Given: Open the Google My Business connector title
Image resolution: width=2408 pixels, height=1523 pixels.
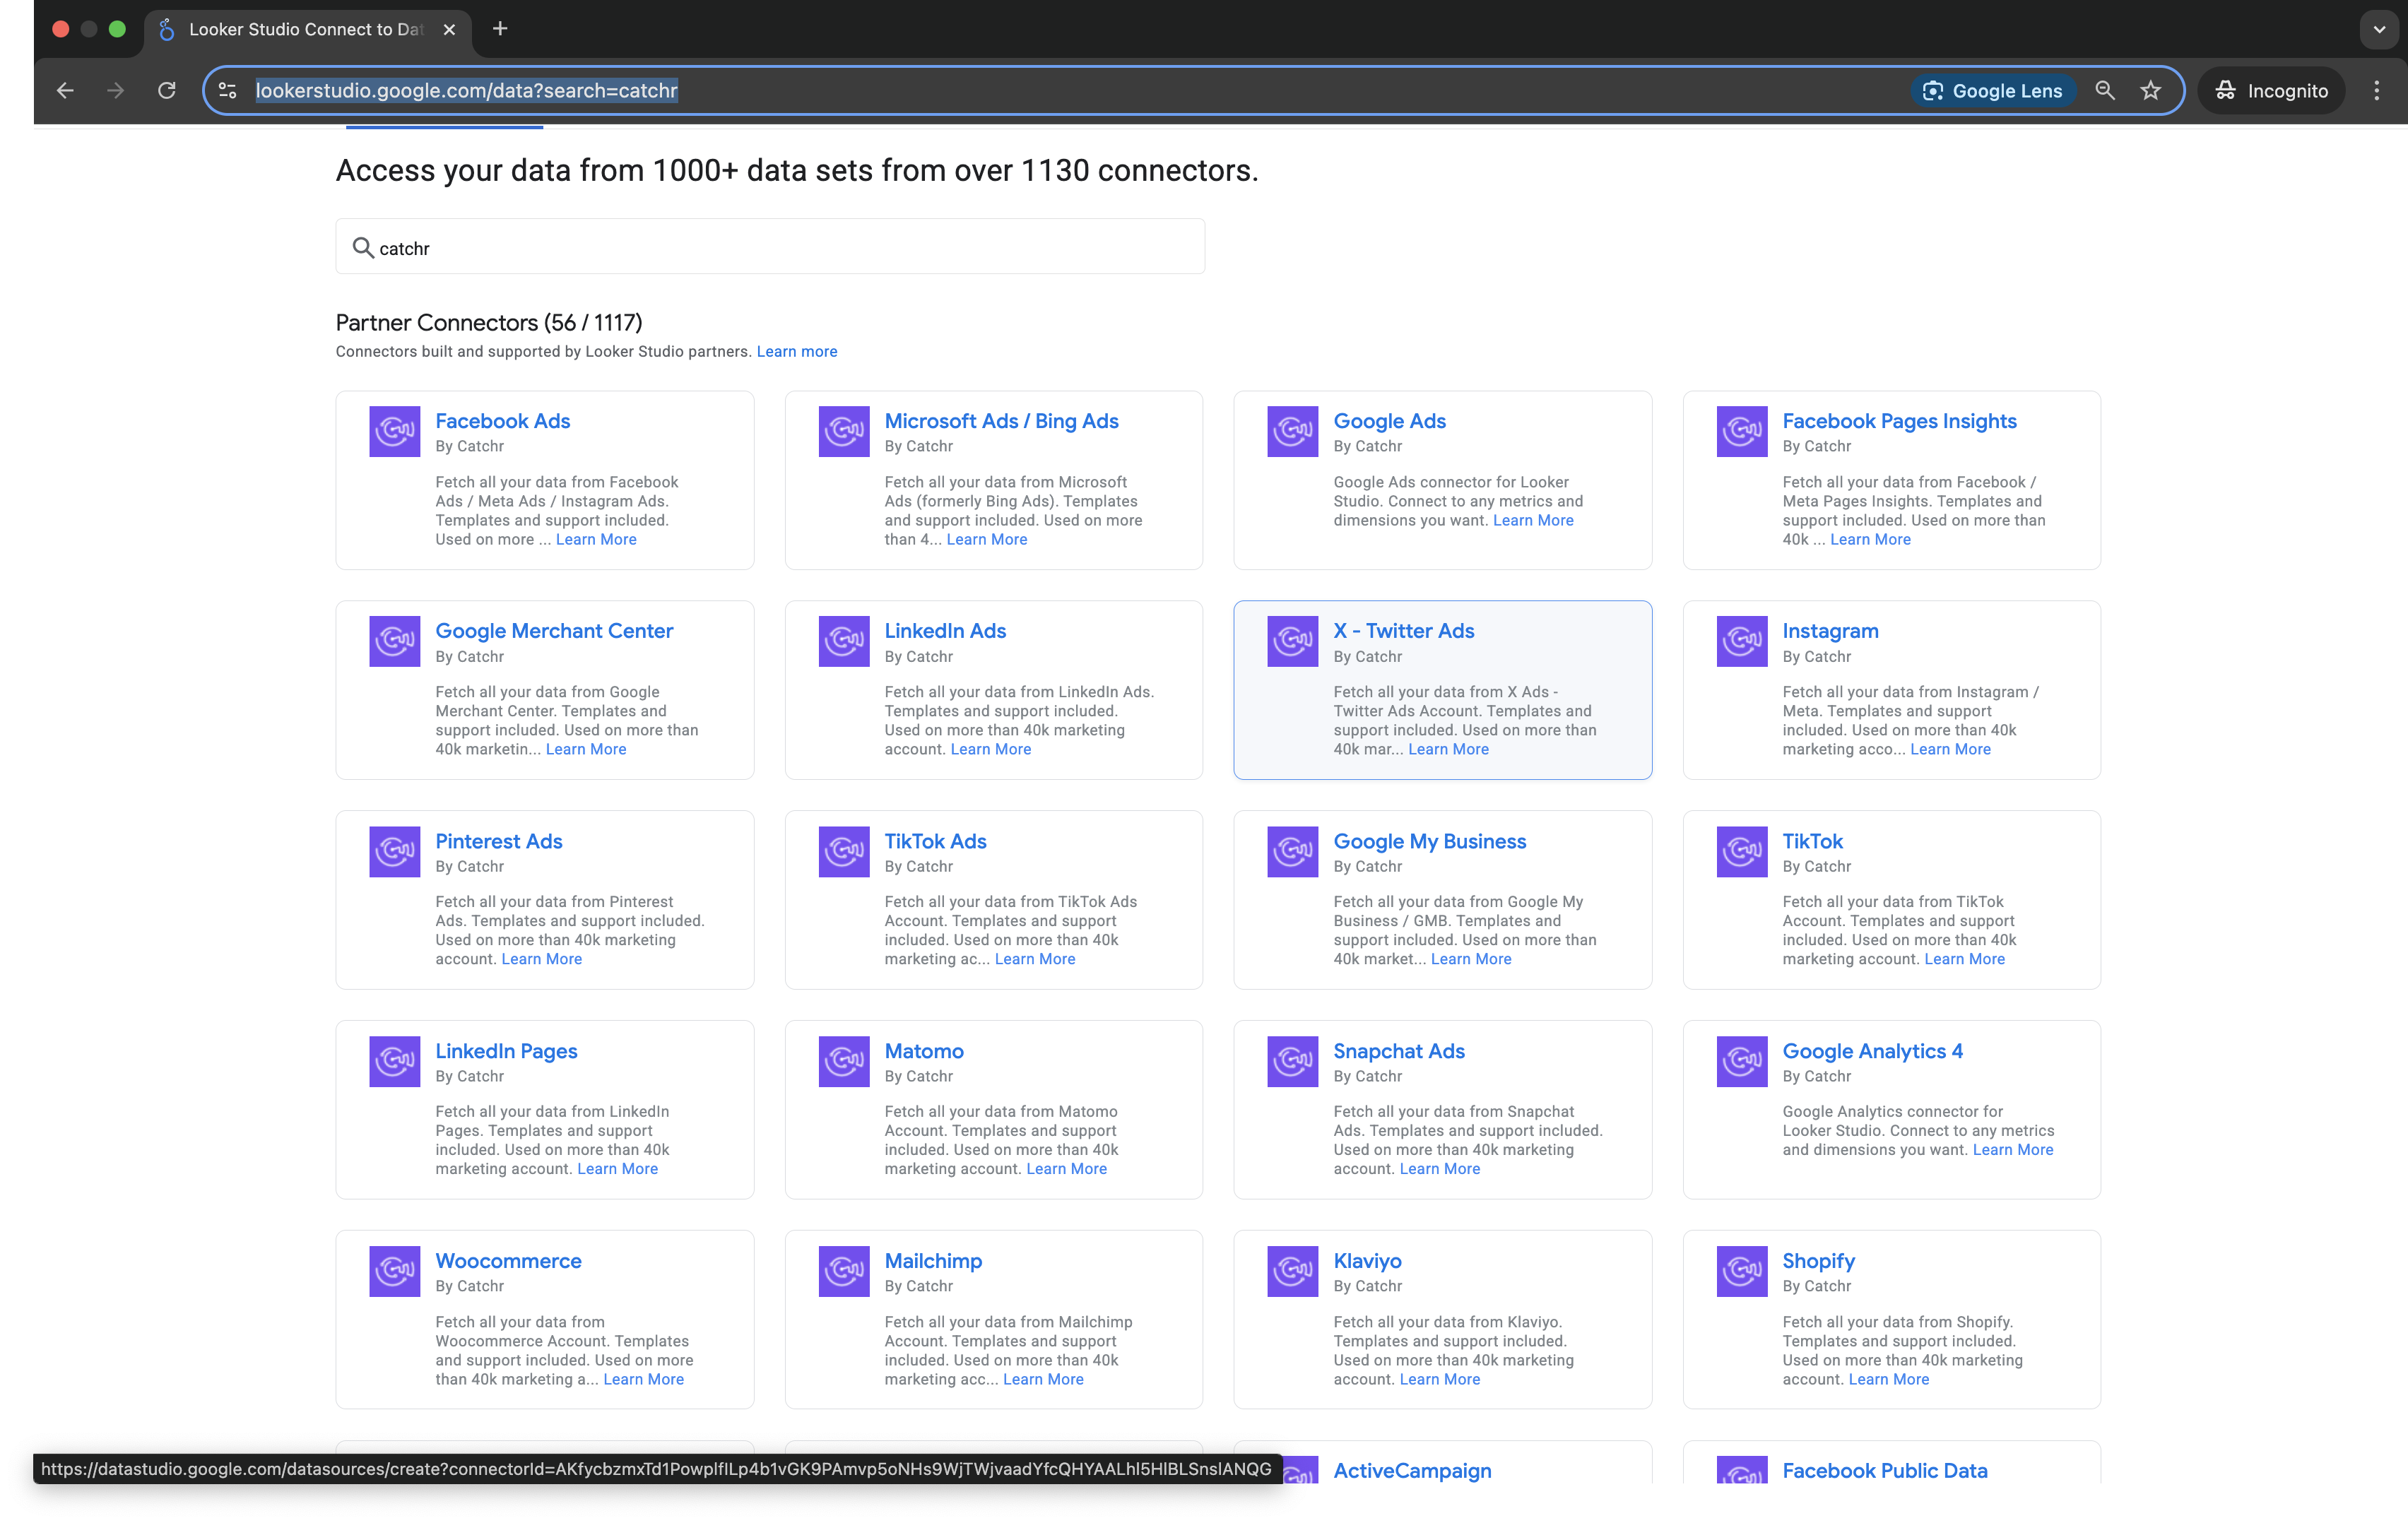Looking at the screenshot, I should click(x=1429, y=841).
